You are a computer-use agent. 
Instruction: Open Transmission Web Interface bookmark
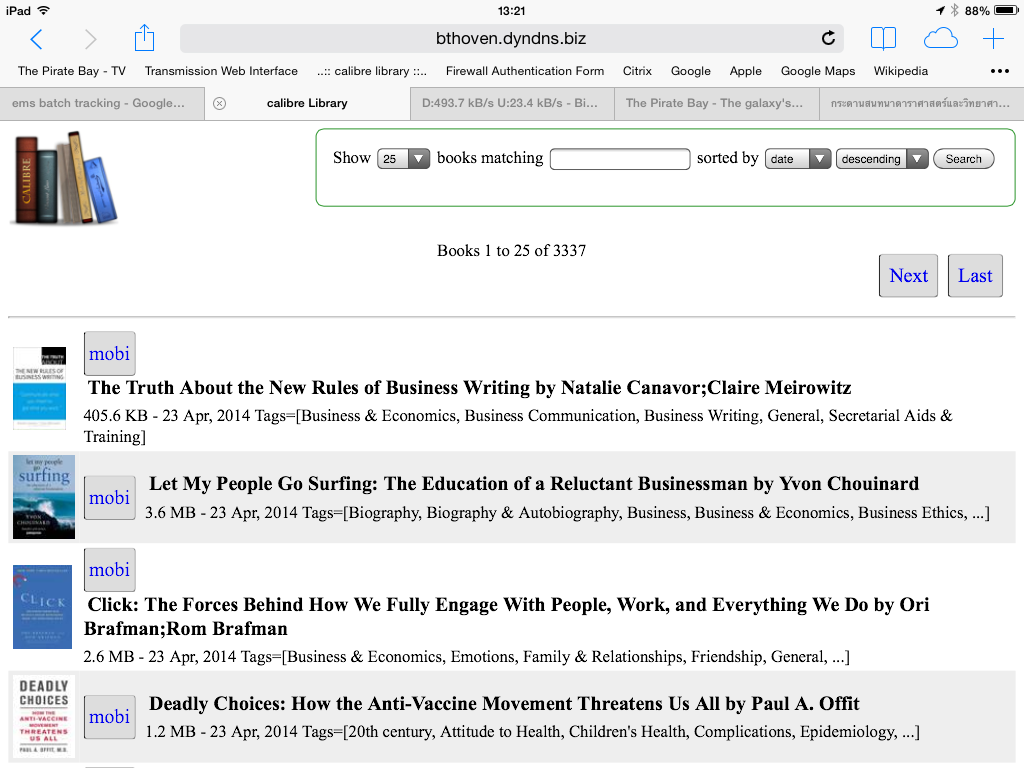click(x=221, y=71)
